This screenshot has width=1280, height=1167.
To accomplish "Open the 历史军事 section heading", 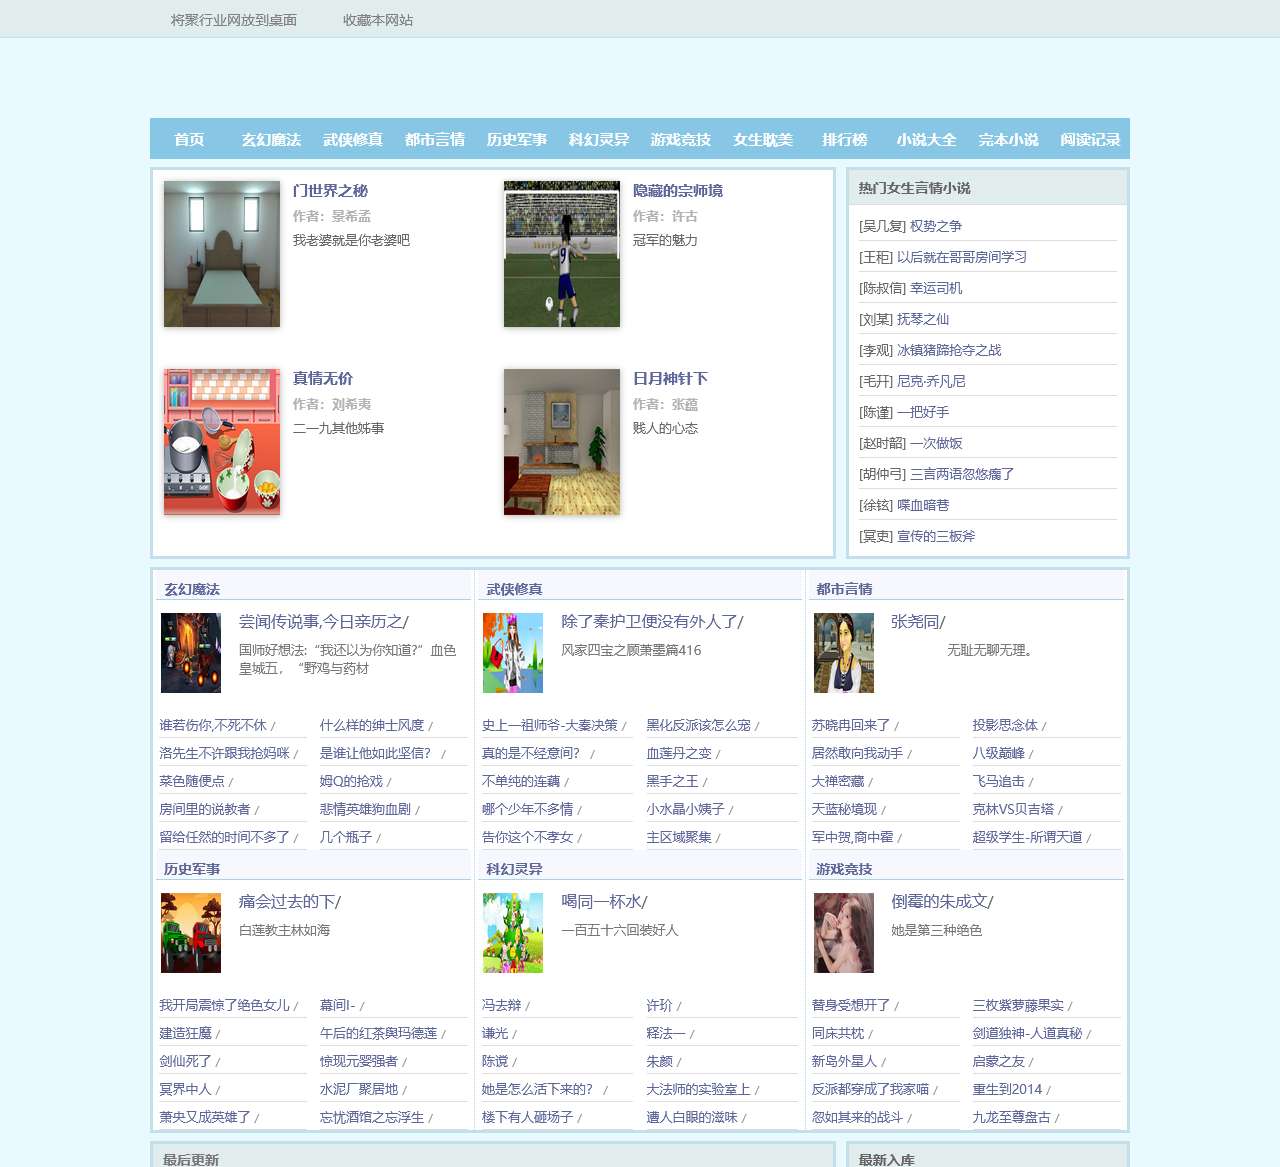I will pyautogui.click(x=192, y=869).
